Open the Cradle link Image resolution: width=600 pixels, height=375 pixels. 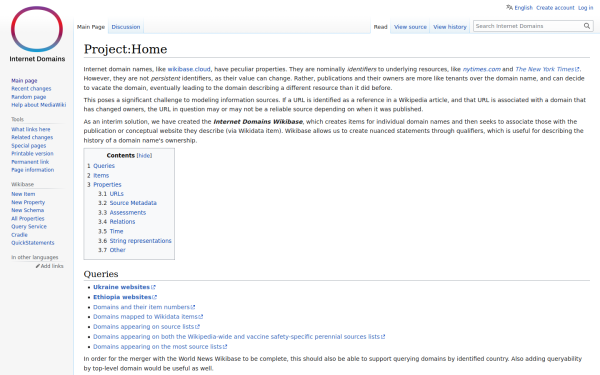pyautogui.click(x=19, y=235)
